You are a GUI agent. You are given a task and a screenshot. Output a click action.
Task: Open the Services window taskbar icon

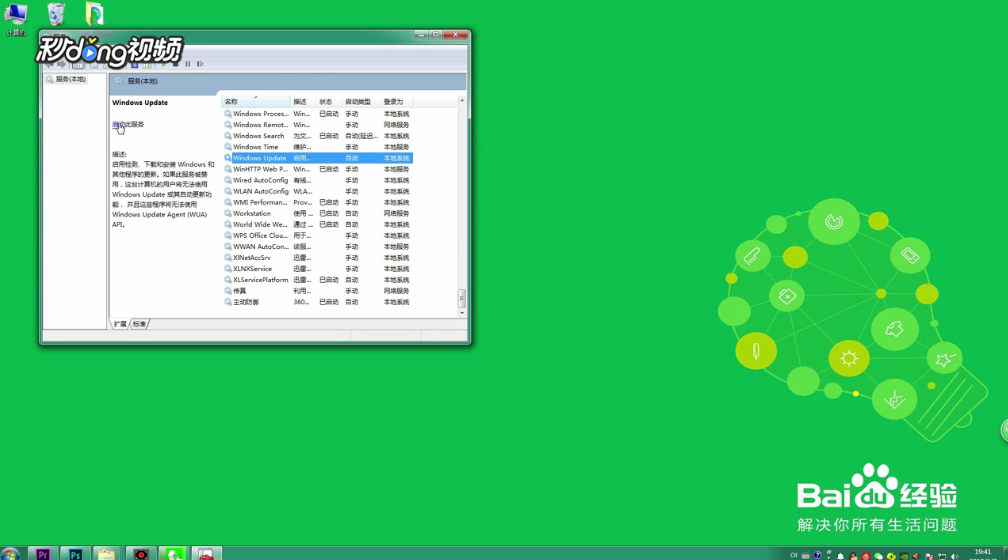(206, 554)
